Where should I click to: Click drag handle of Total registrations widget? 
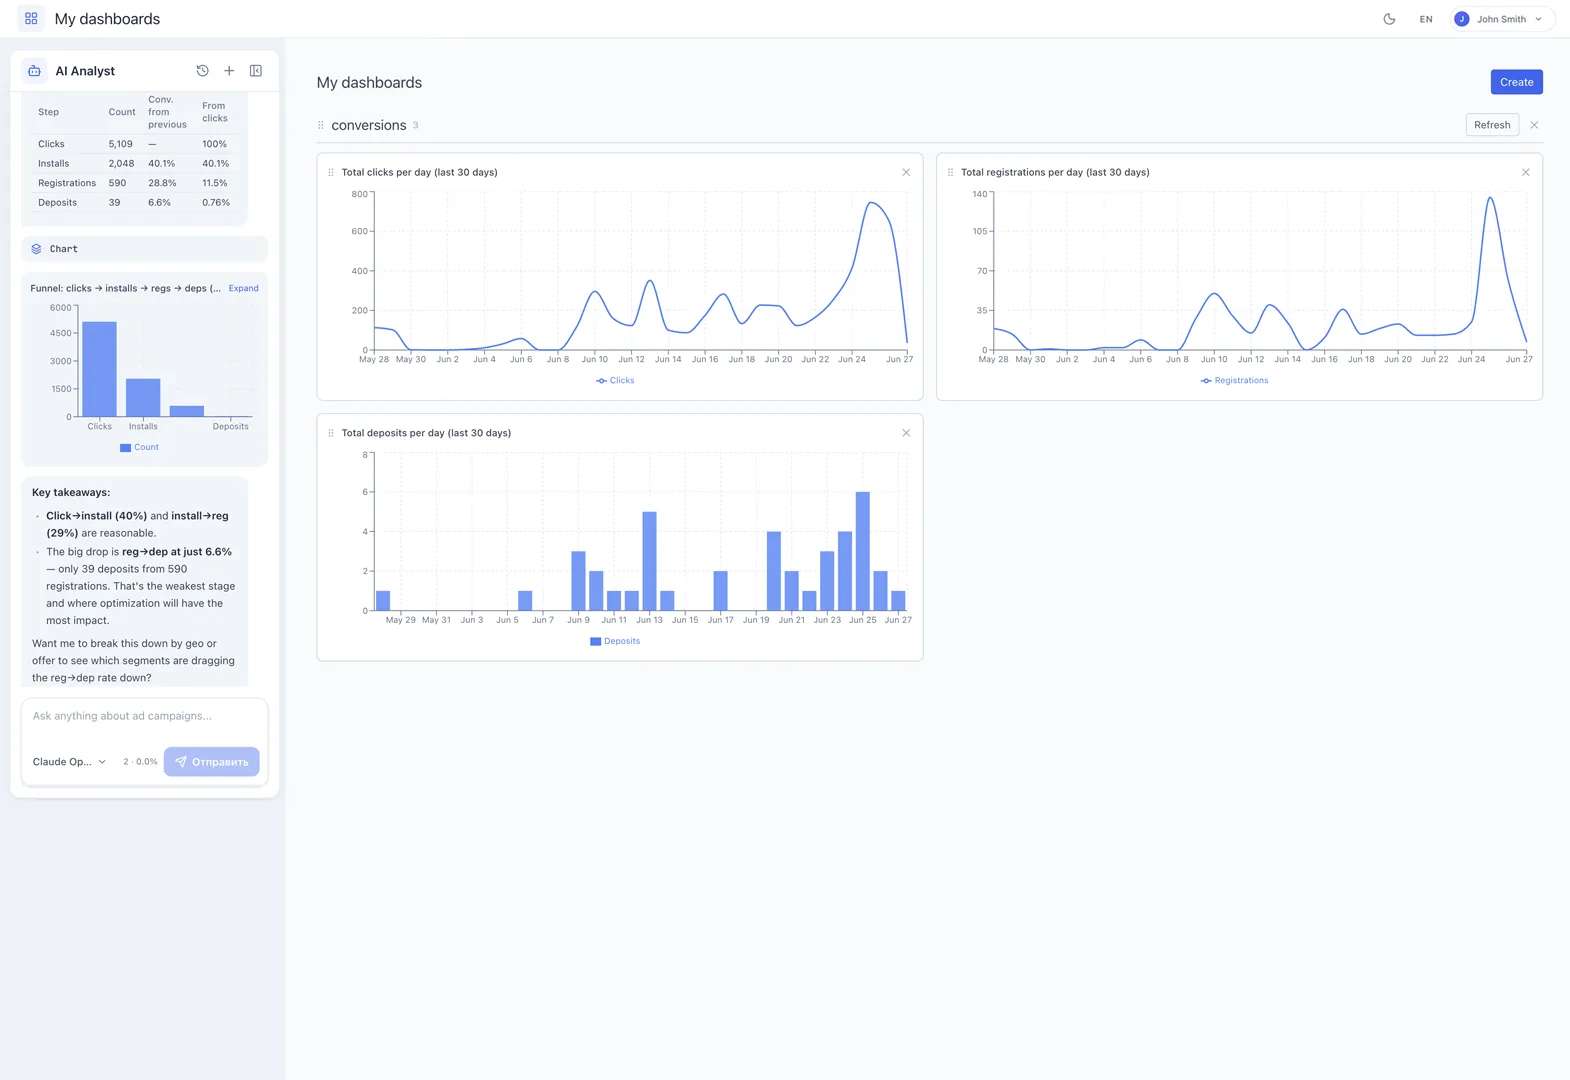click(x=950, y=172)
